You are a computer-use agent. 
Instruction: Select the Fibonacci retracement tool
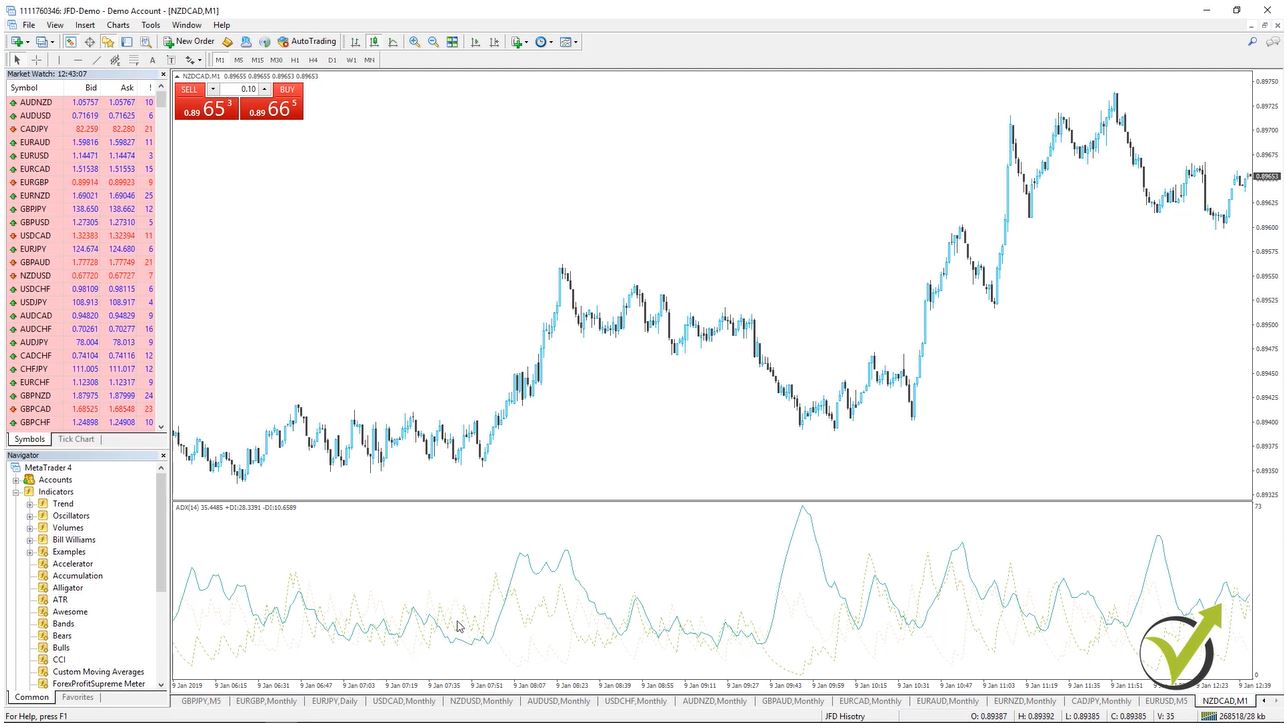pos(133,60)
